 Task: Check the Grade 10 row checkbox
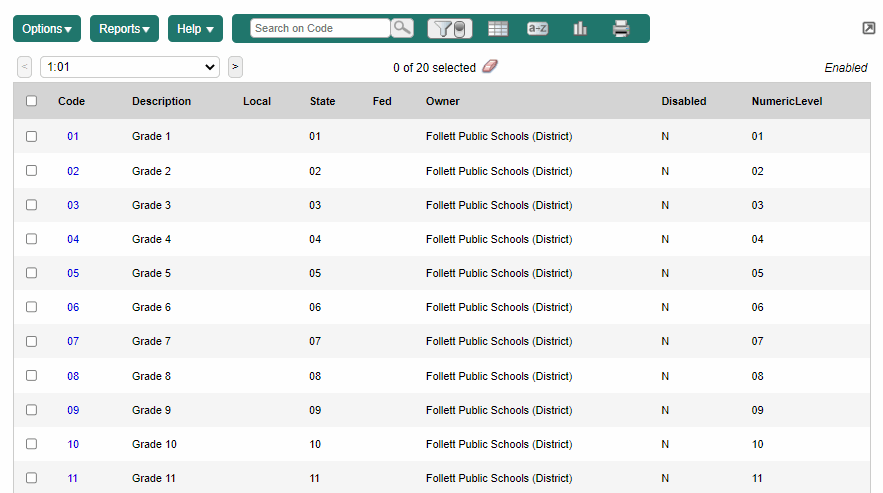coord(32,444)
